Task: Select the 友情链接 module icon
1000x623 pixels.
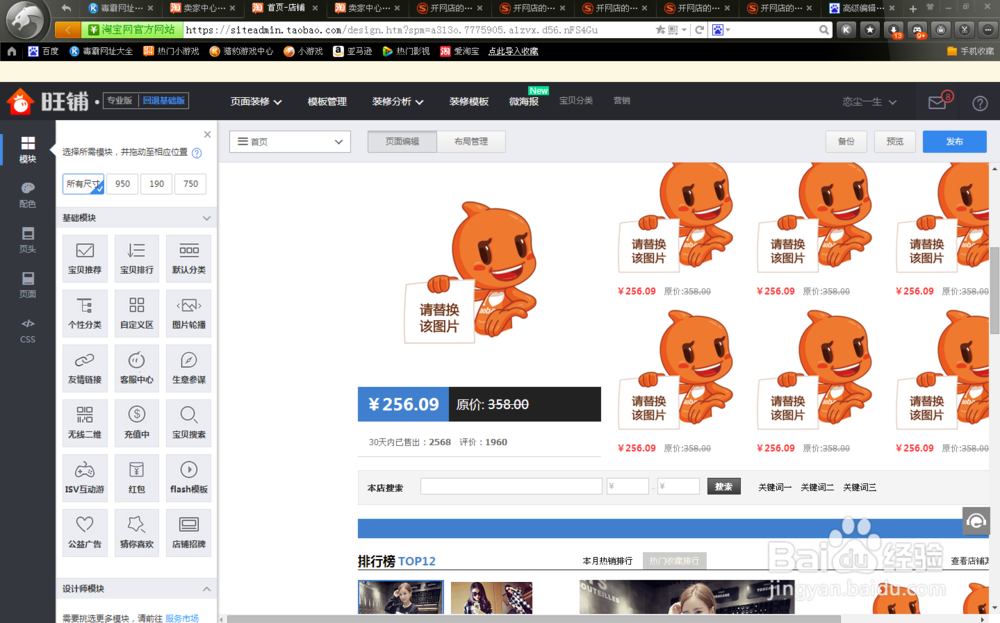Action: click(85, 368)
